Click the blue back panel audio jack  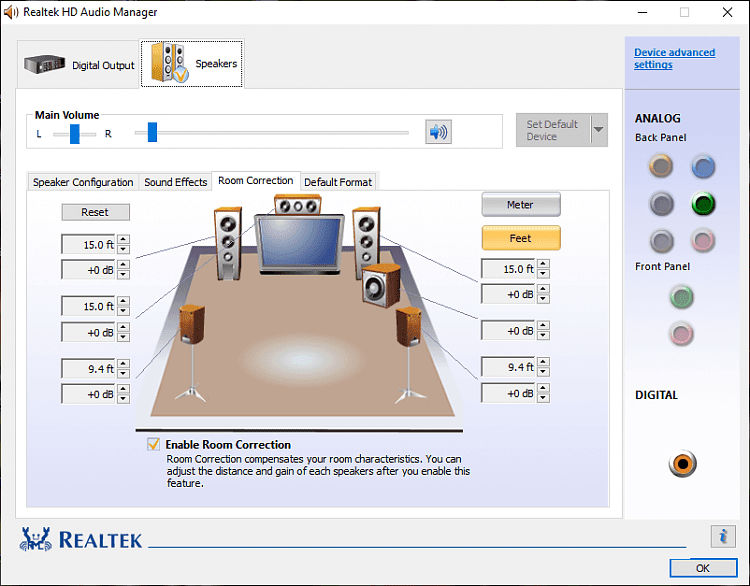[x=703, y=166]
